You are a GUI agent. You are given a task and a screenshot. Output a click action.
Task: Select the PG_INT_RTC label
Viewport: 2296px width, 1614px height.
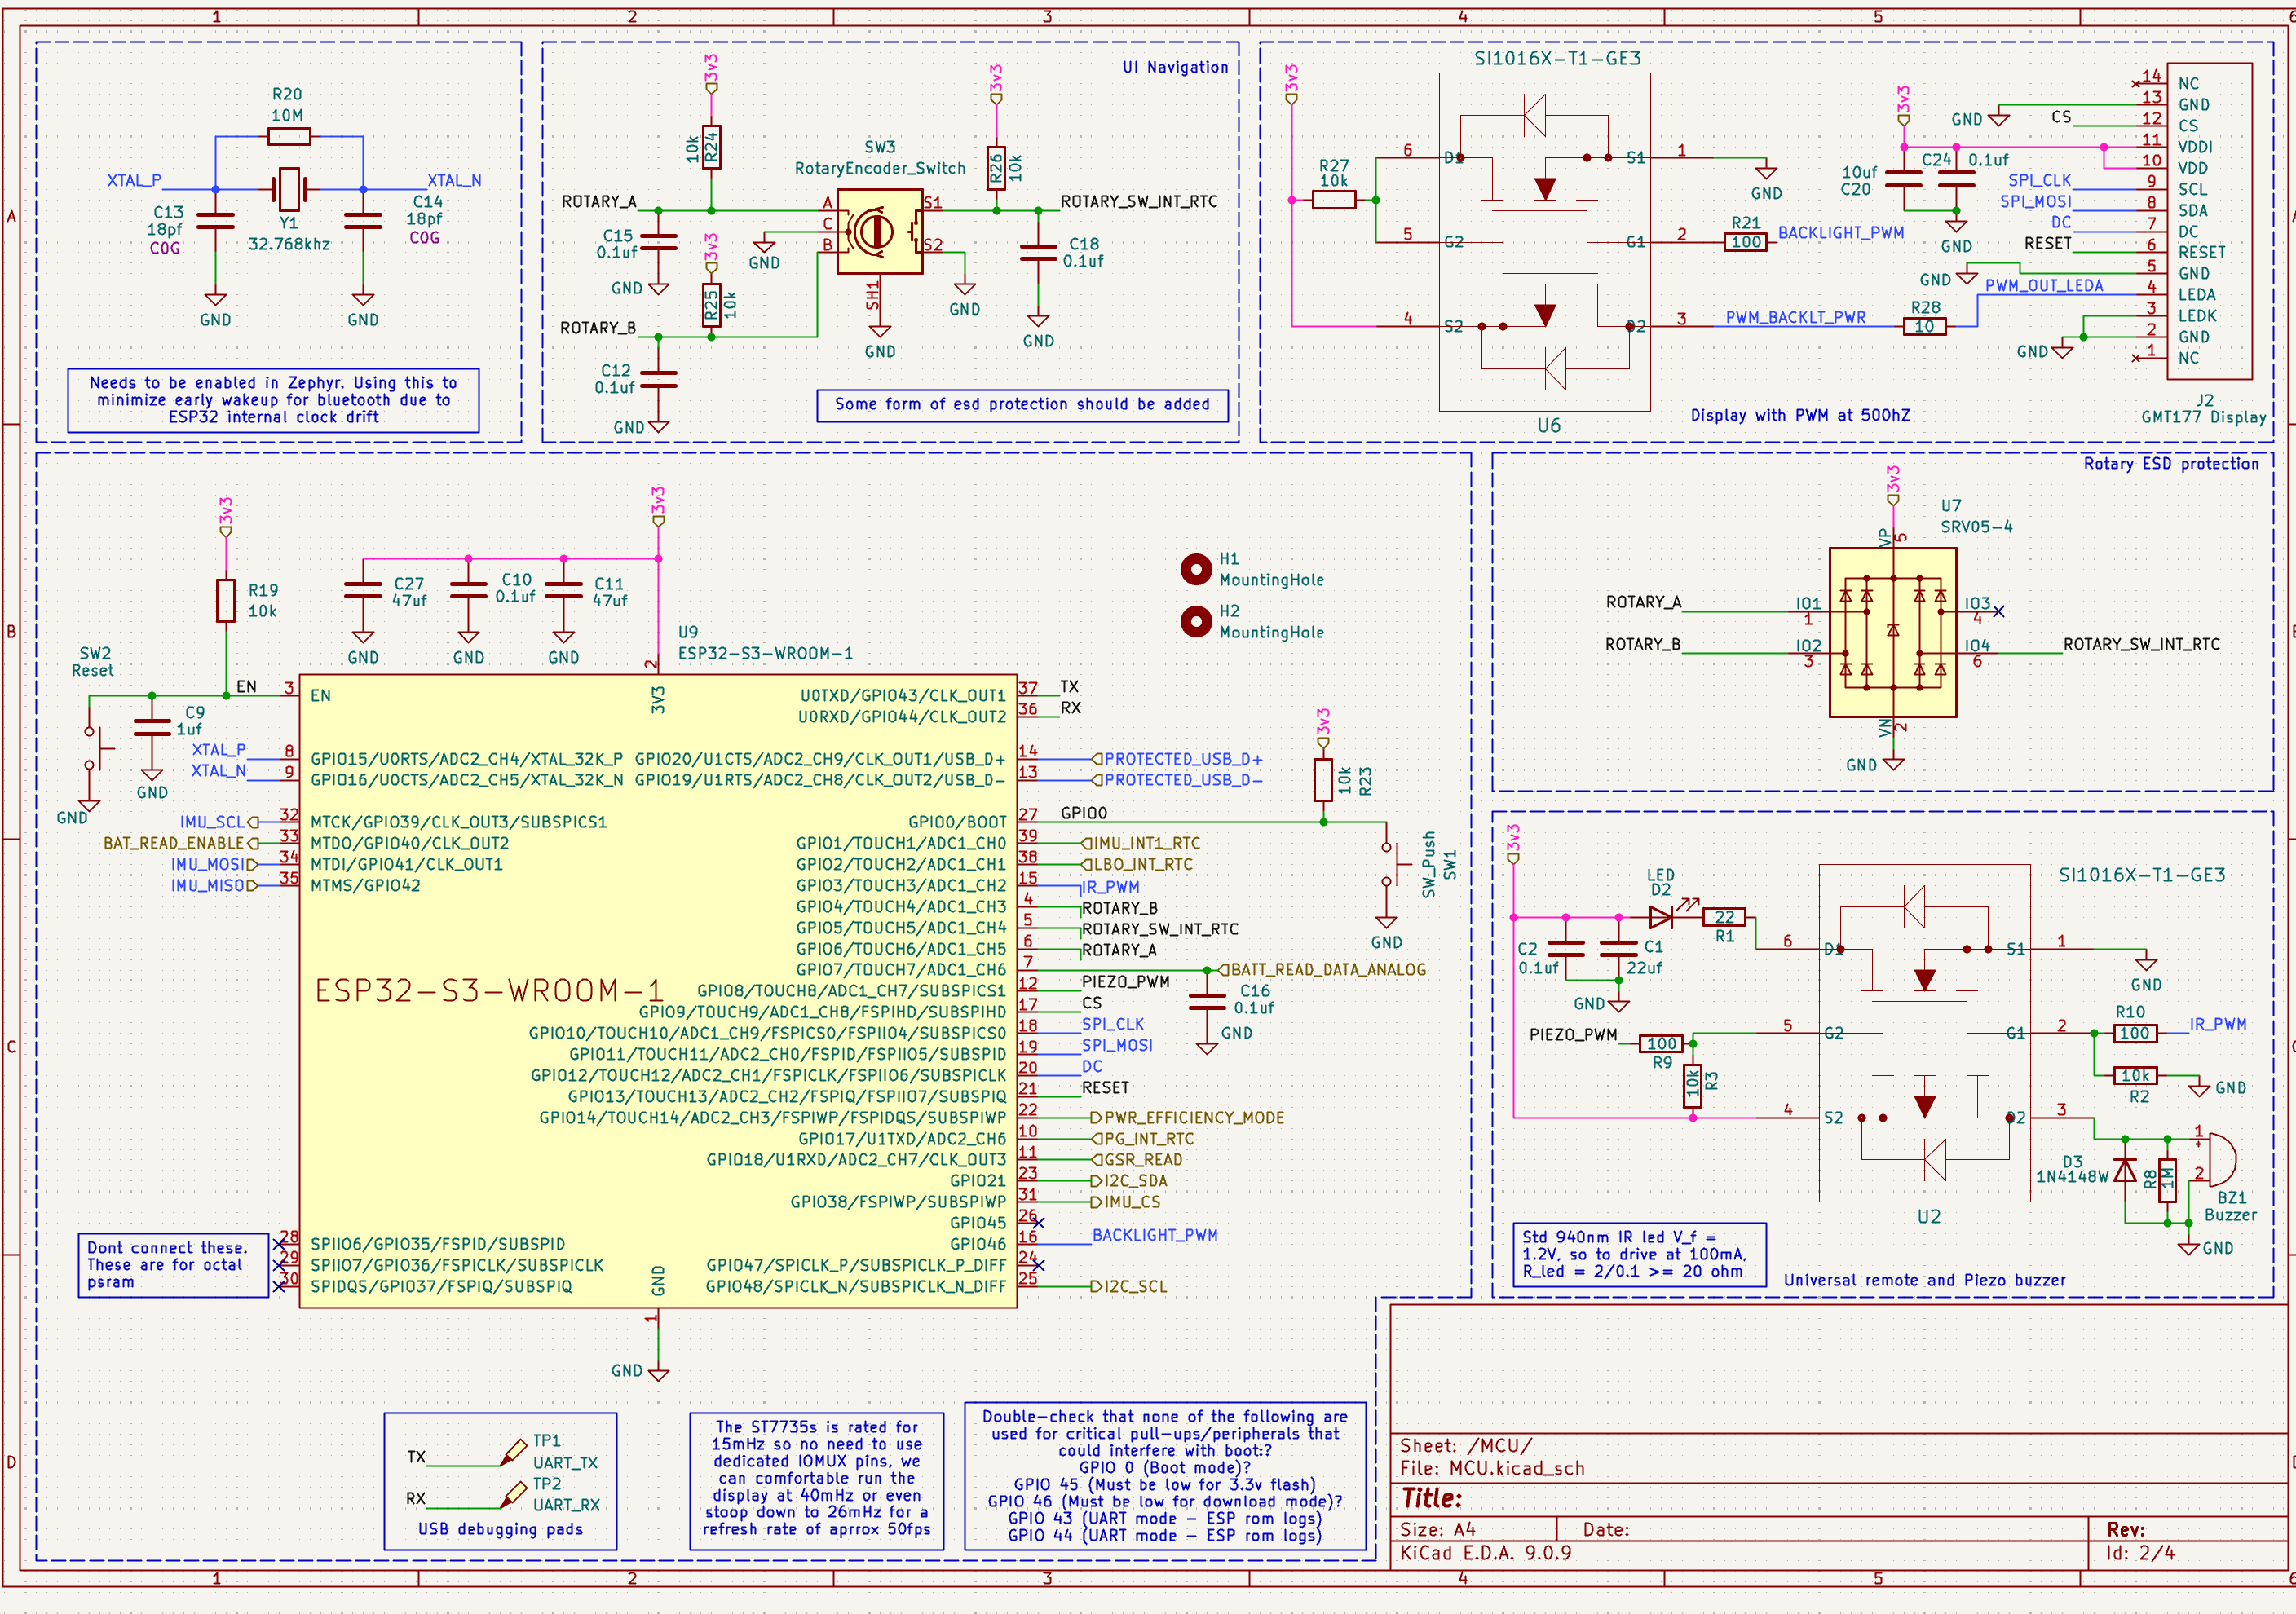pos(1142,1139)
